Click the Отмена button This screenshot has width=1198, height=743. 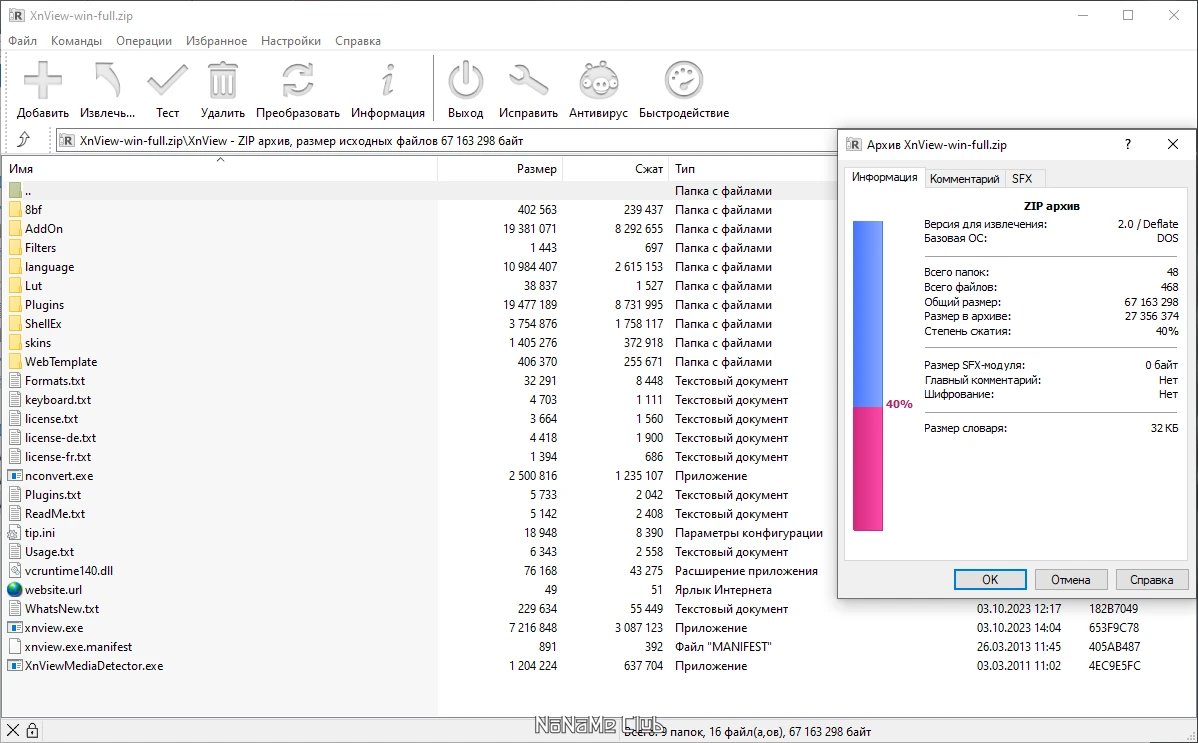(x=1070, y=579)
